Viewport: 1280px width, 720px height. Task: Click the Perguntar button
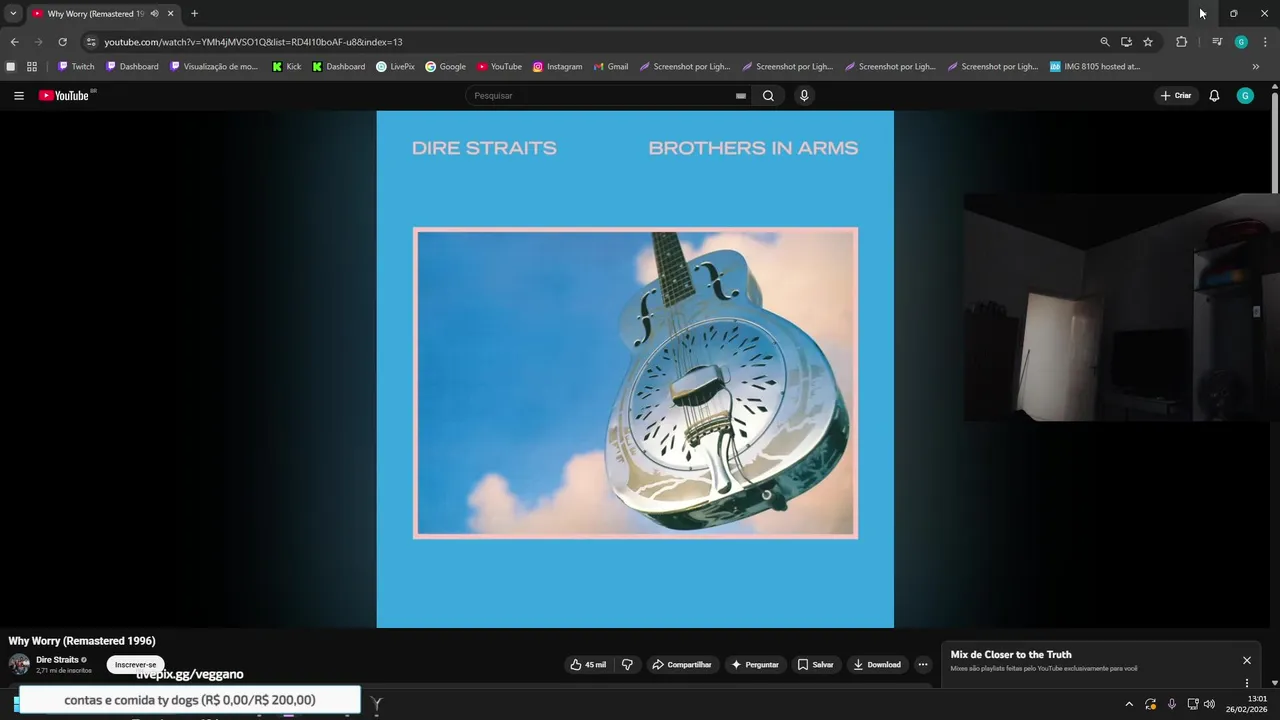[755, 664]
